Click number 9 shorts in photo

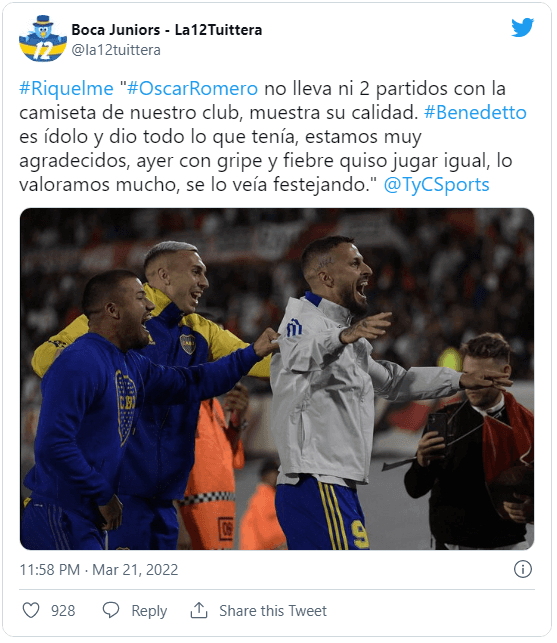tap(322, 515)
